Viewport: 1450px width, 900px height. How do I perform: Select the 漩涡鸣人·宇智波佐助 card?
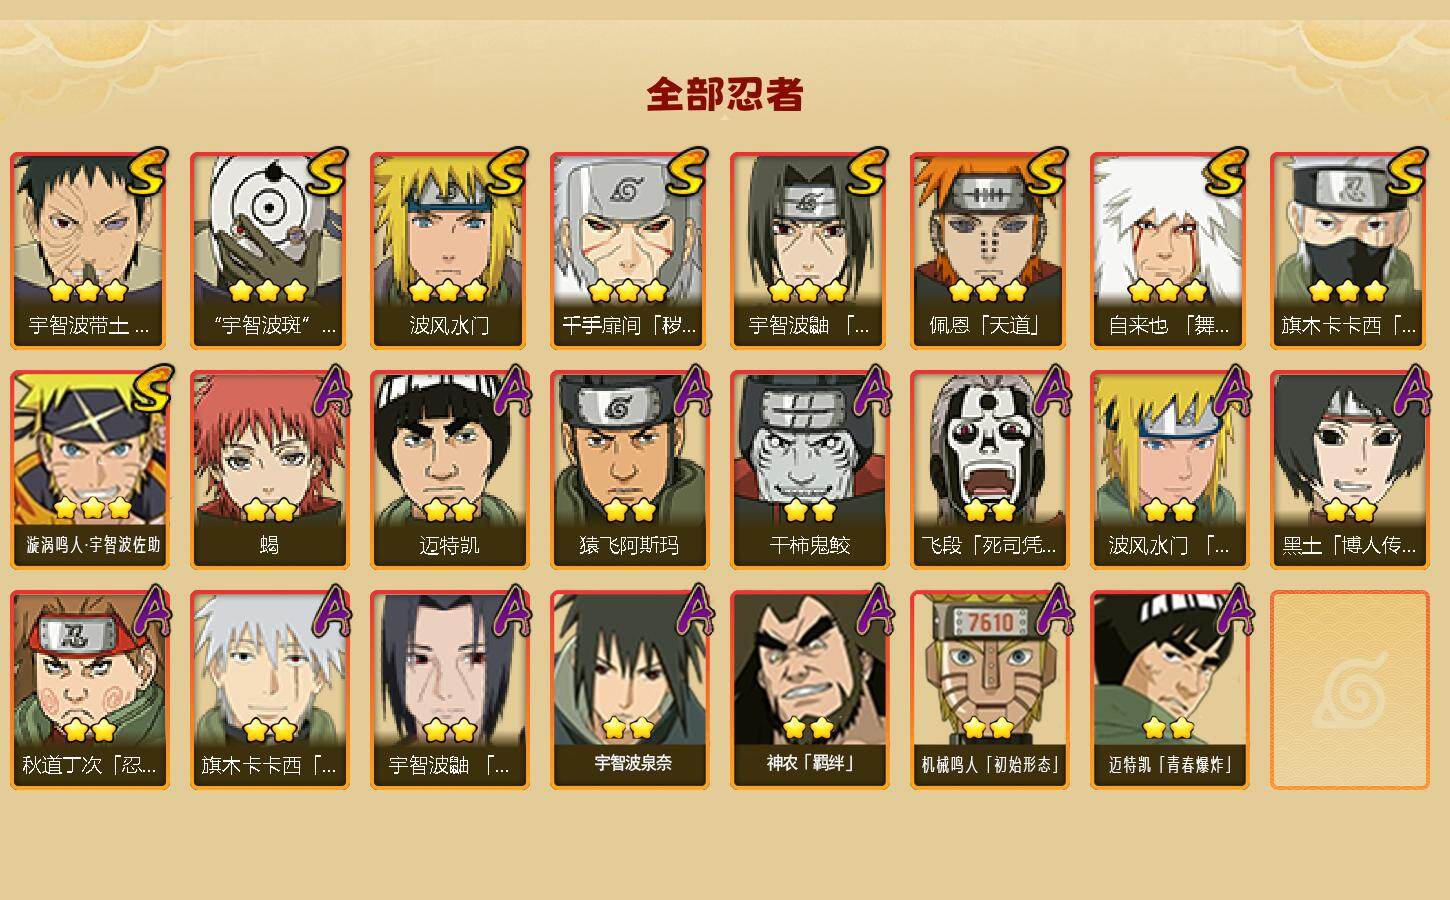point(90,470)
